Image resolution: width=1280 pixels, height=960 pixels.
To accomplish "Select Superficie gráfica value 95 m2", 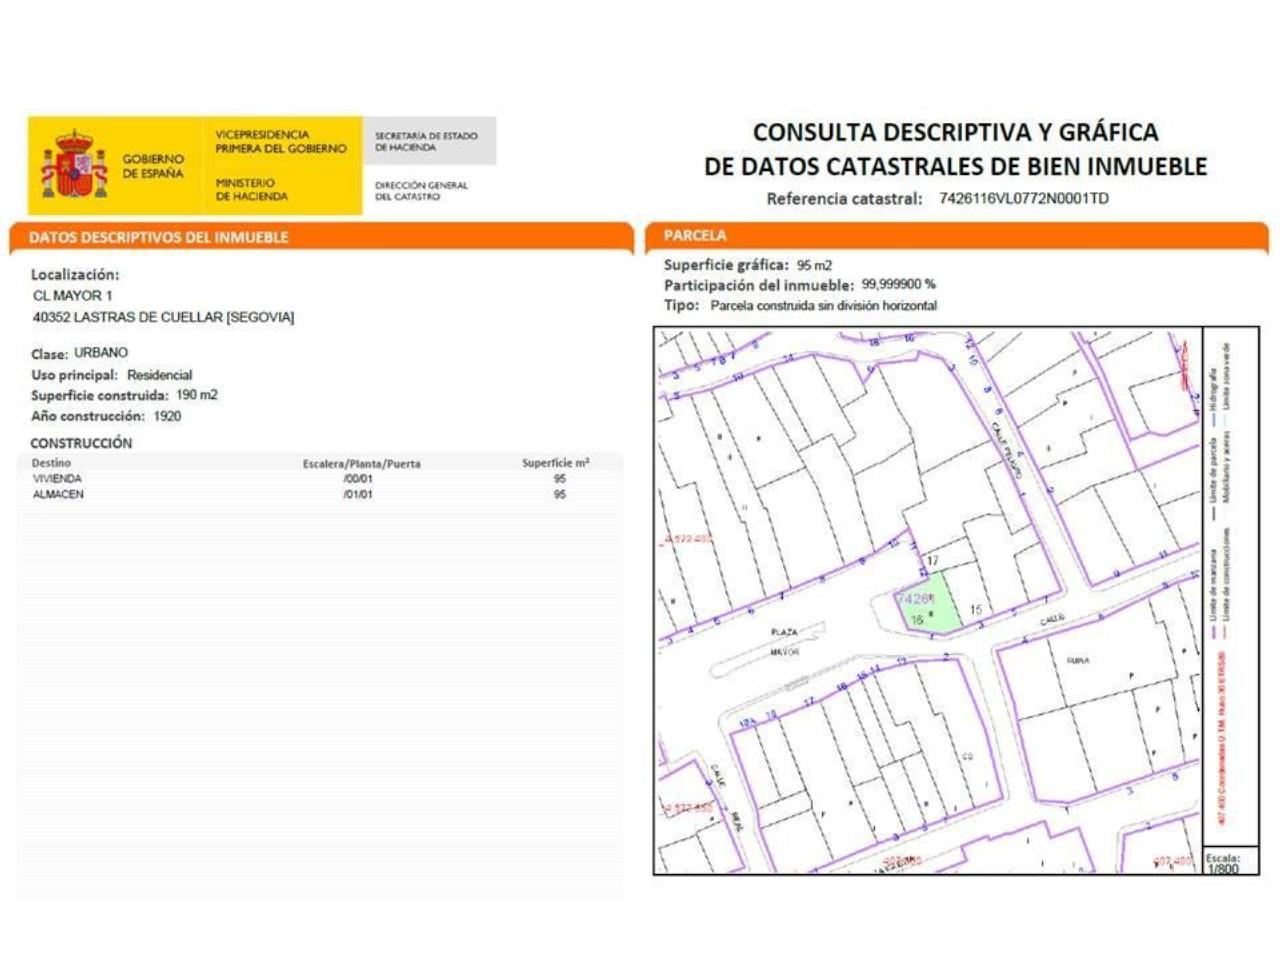I will [814, 265].
